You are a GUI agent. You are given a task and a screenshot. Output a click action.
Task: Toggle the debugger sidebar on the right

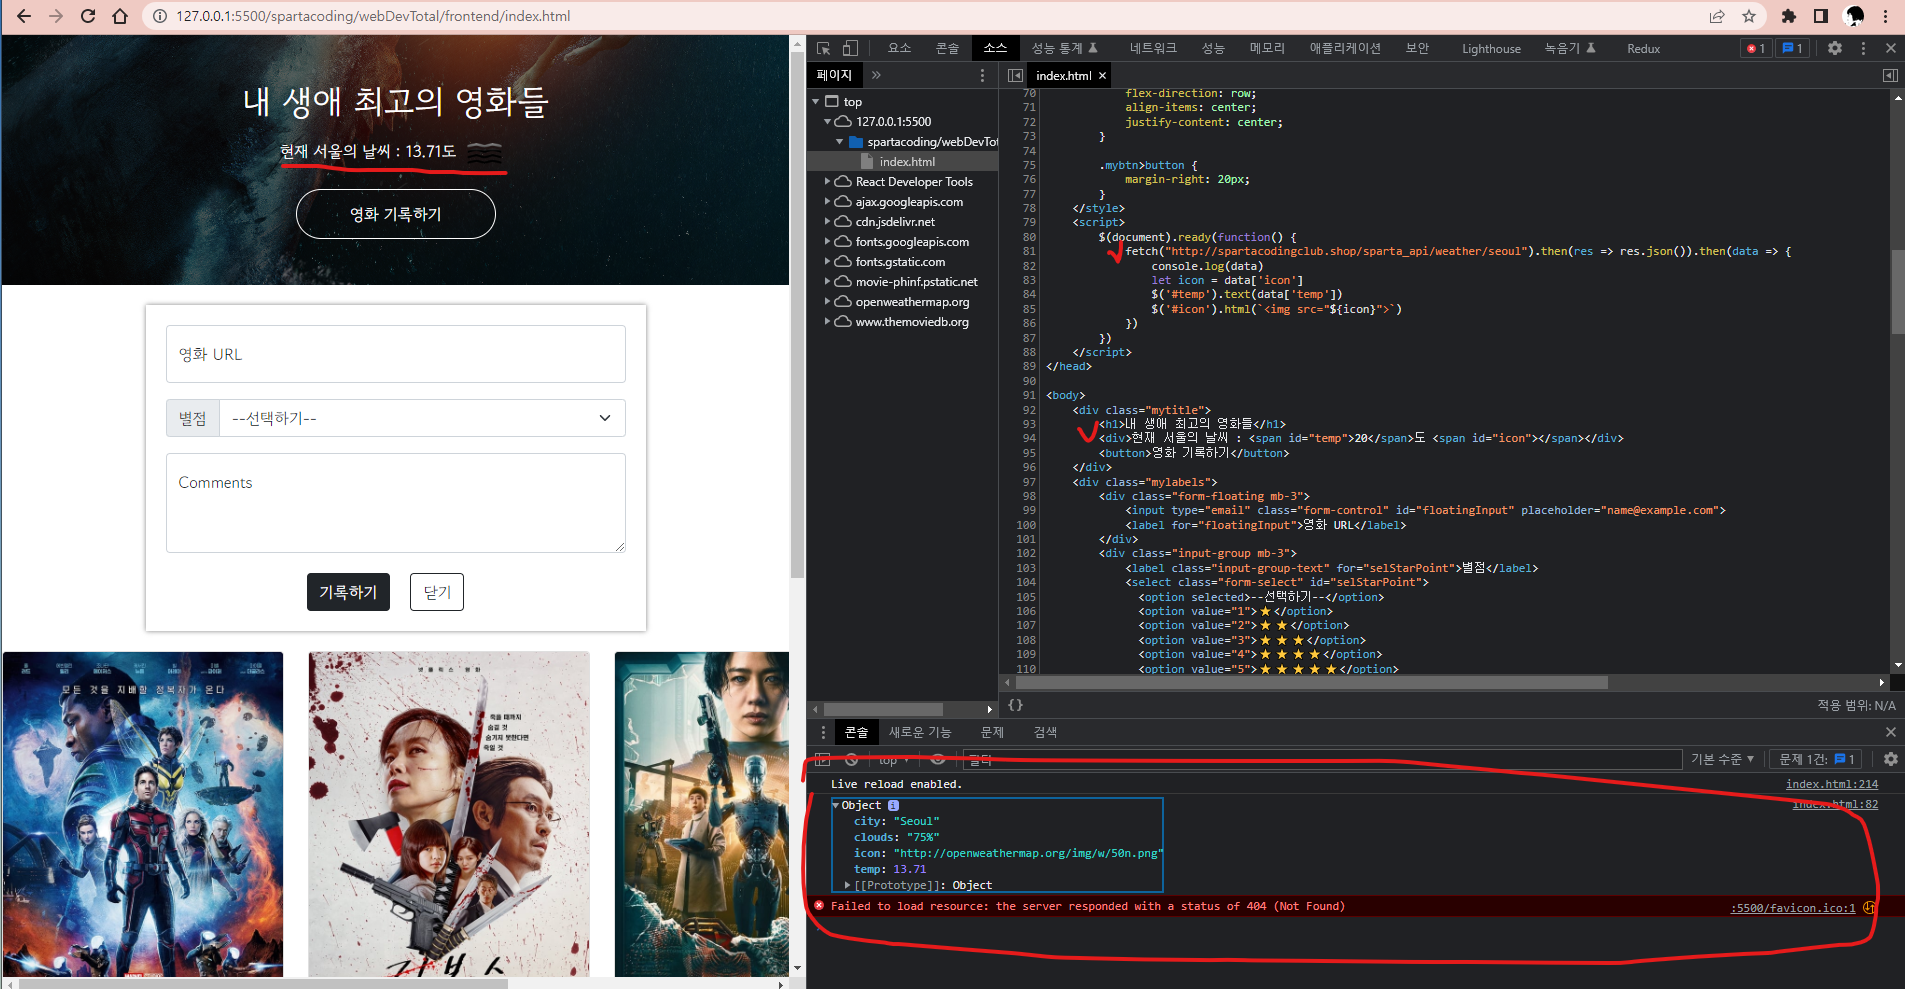pos(1890,75)
